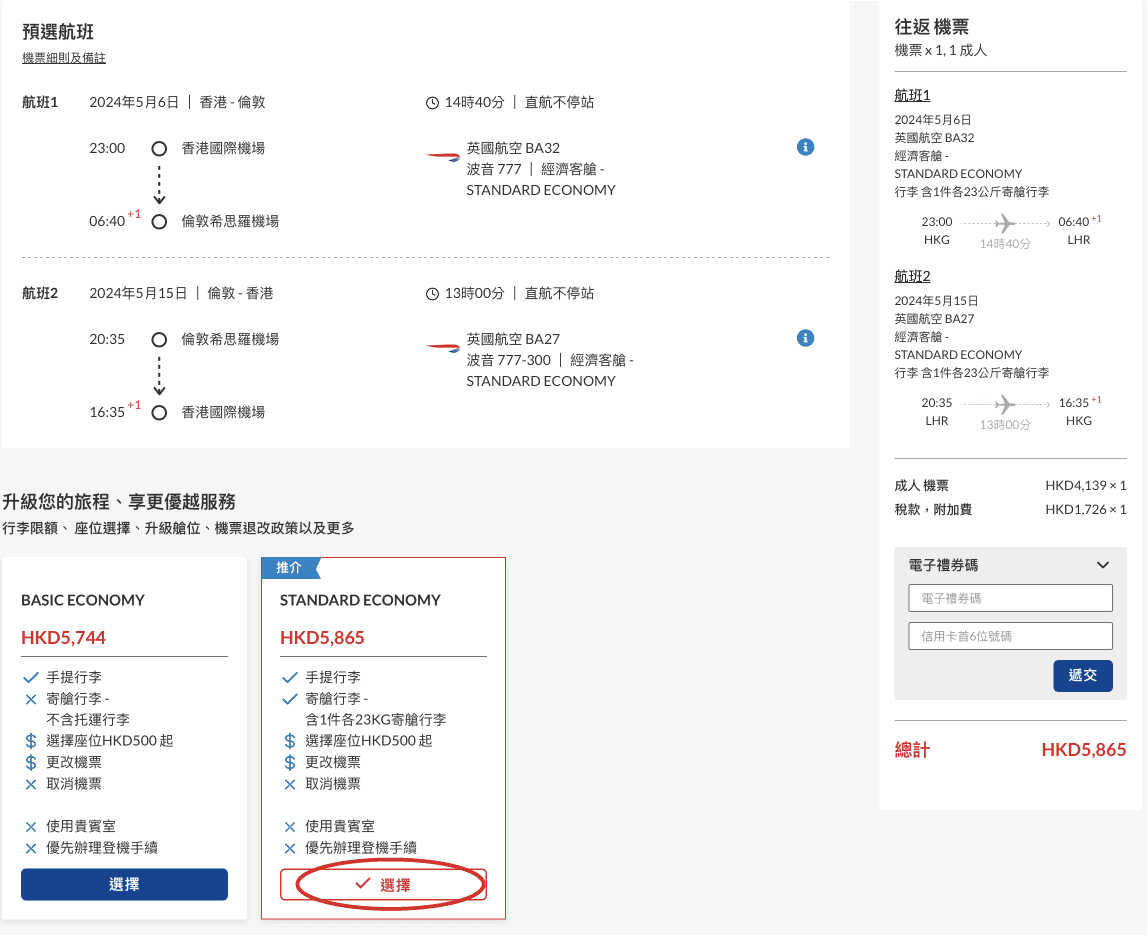Click info icon for flight BA27
1148x936 pixels.
coord(805,338)
